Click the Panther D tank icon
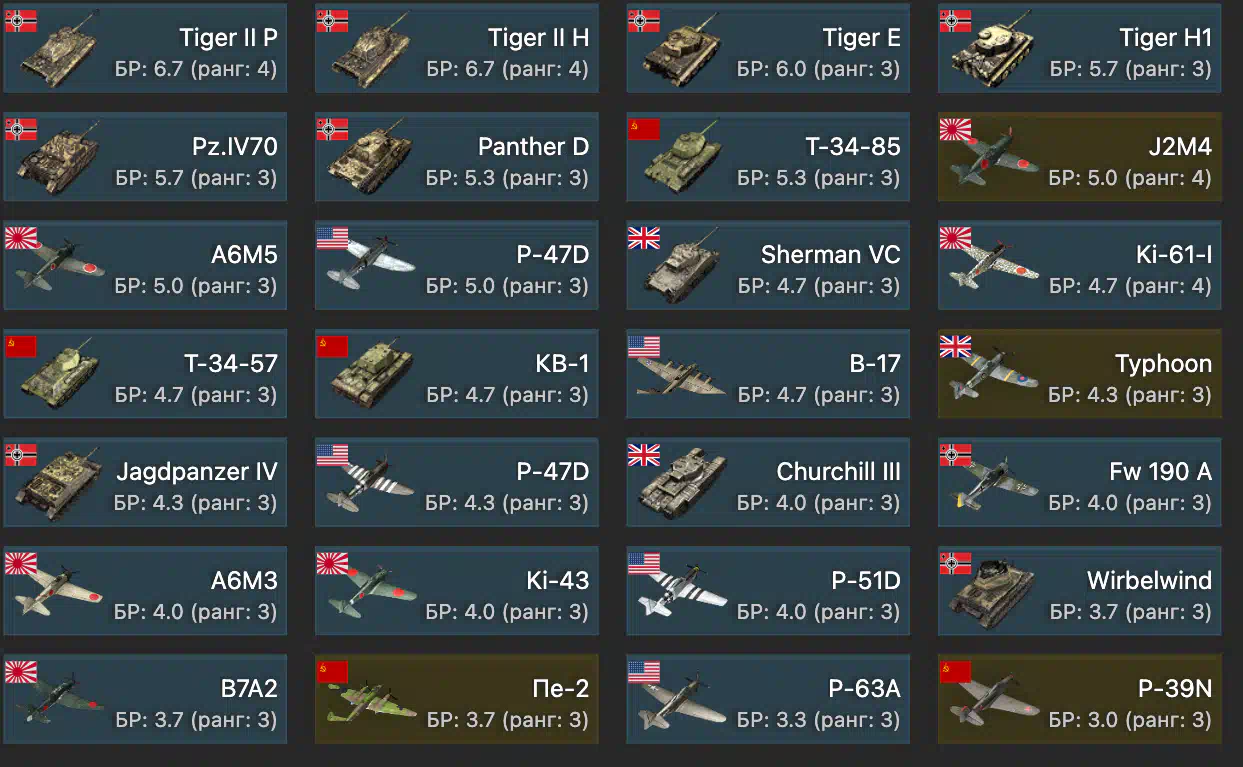1243x767 pixels. [x=372, y=160]
